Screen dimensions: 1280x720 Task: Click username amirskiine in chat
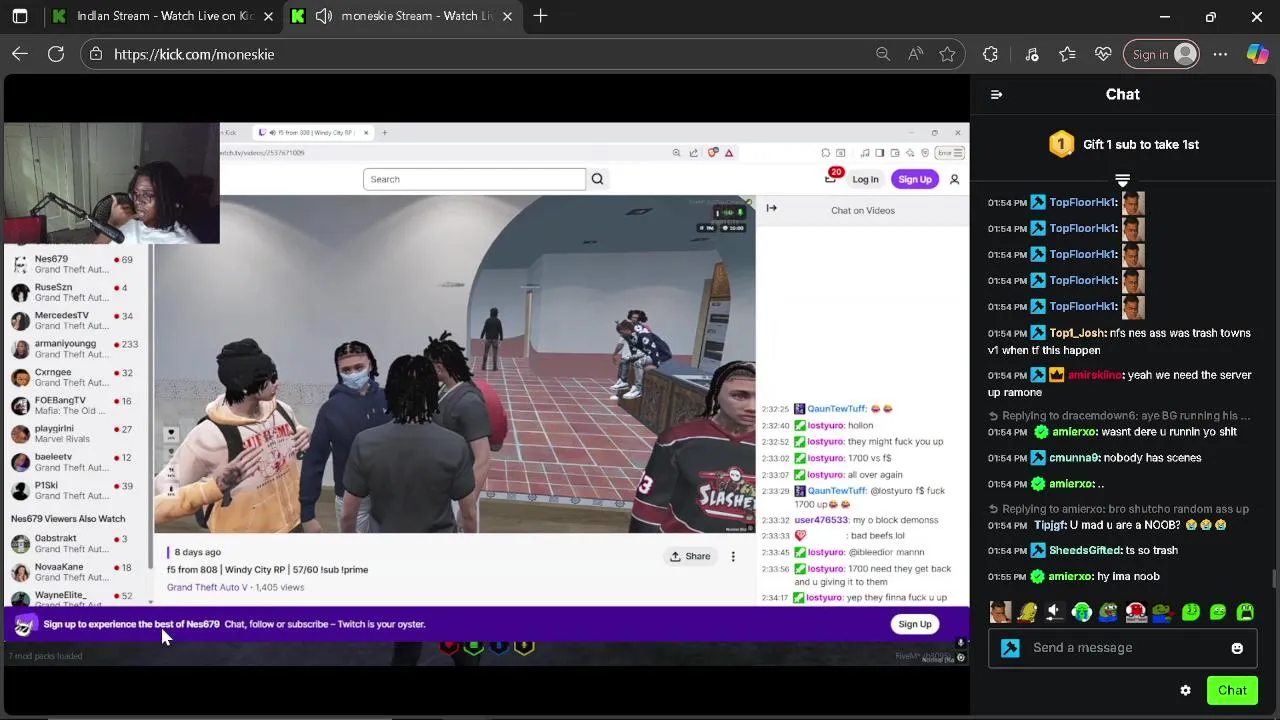[1094, 375]
